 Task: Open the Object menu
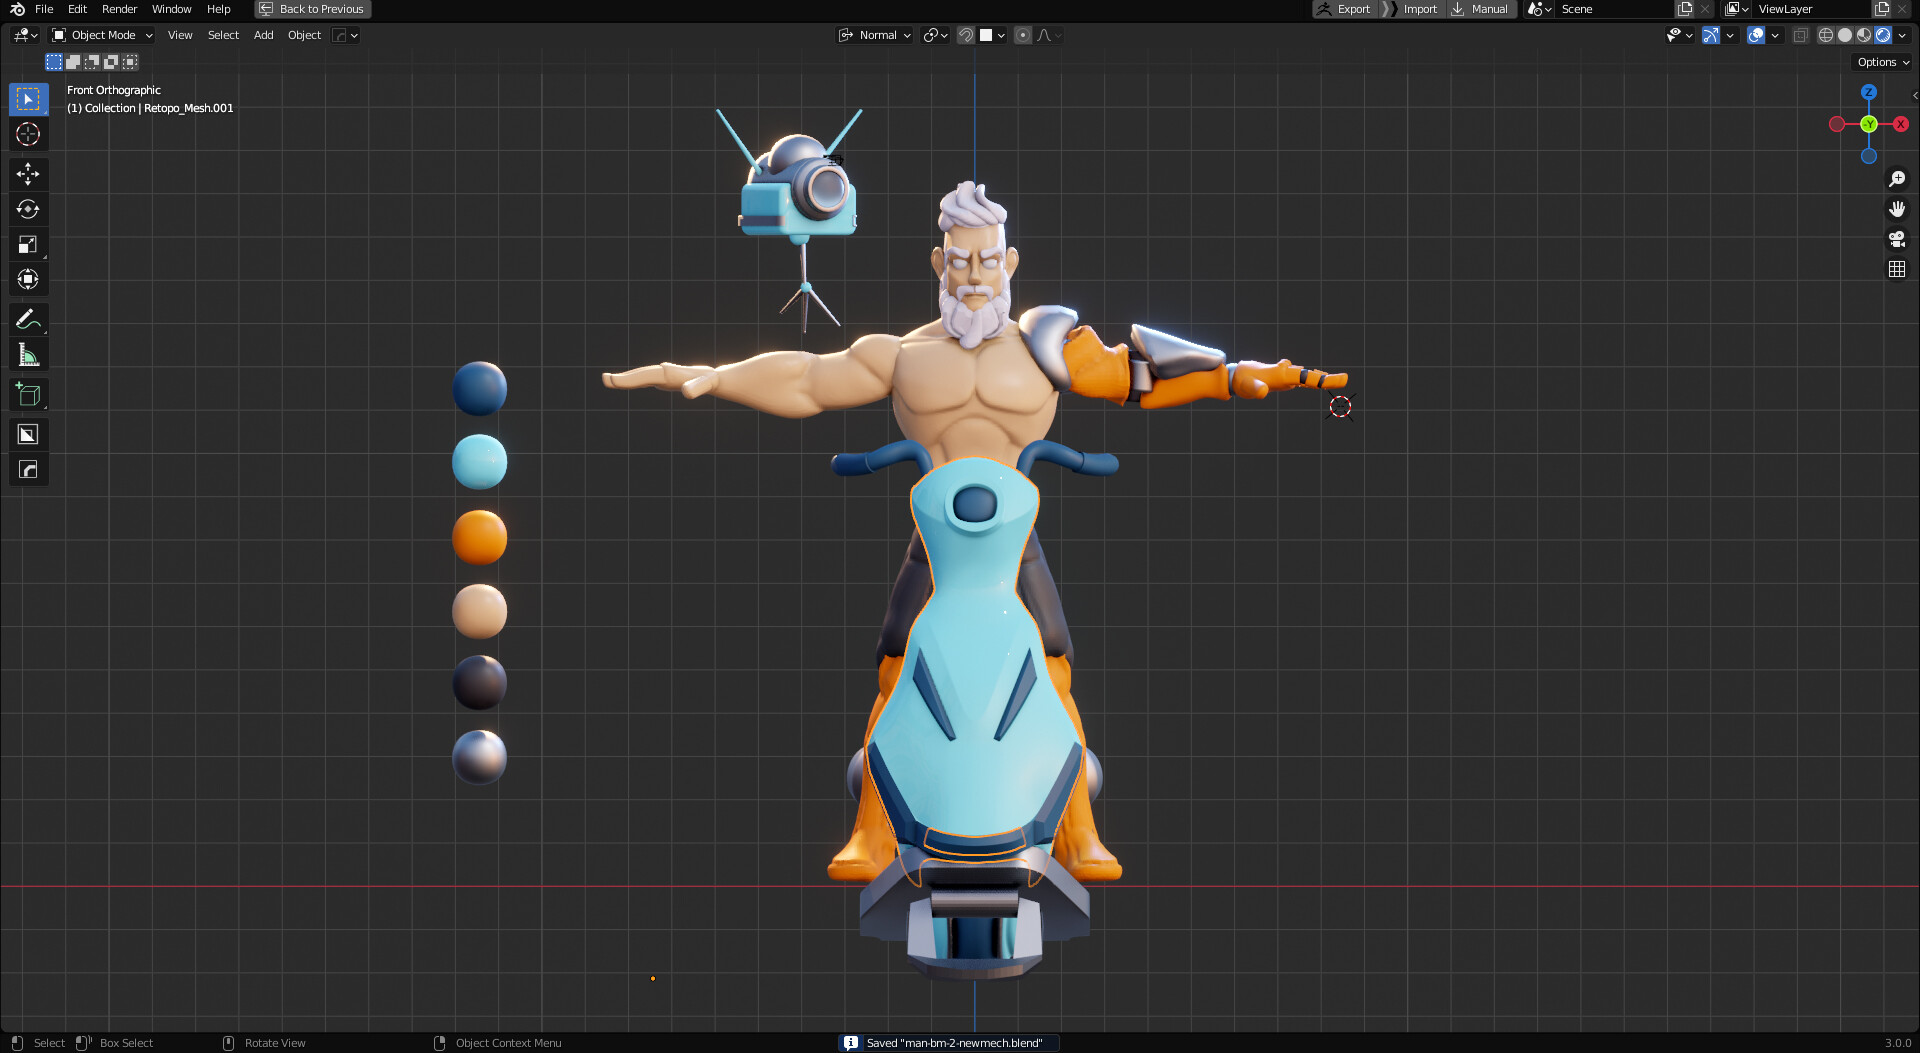[304, 34]
